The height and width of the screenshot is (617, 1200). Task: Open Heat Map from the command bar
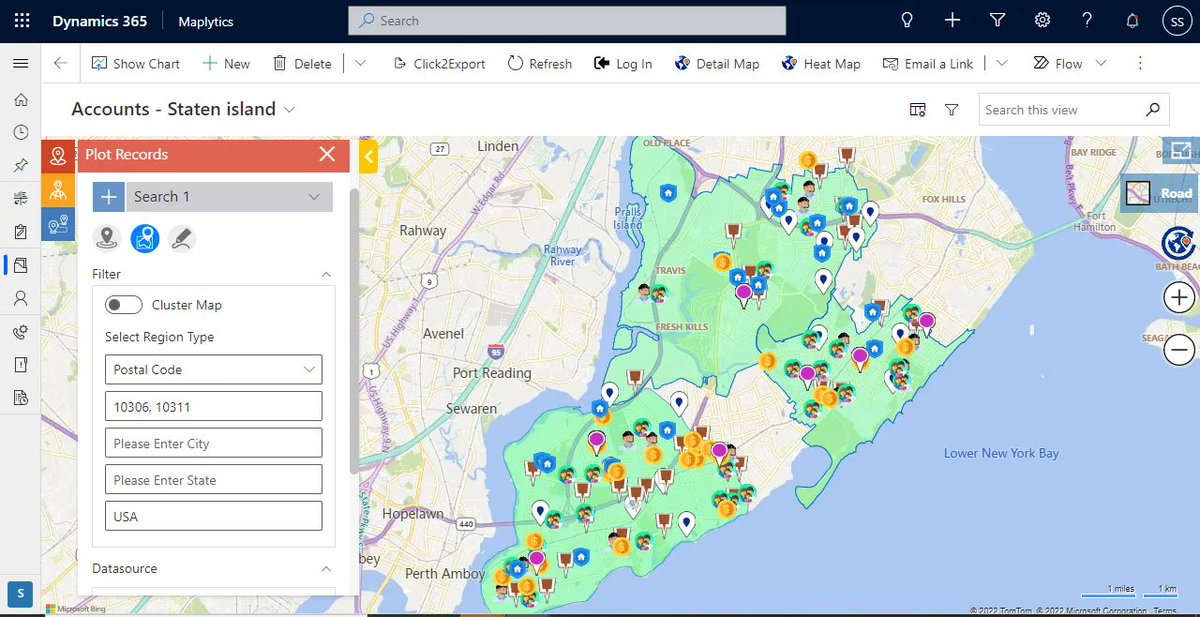pos(821,63)
